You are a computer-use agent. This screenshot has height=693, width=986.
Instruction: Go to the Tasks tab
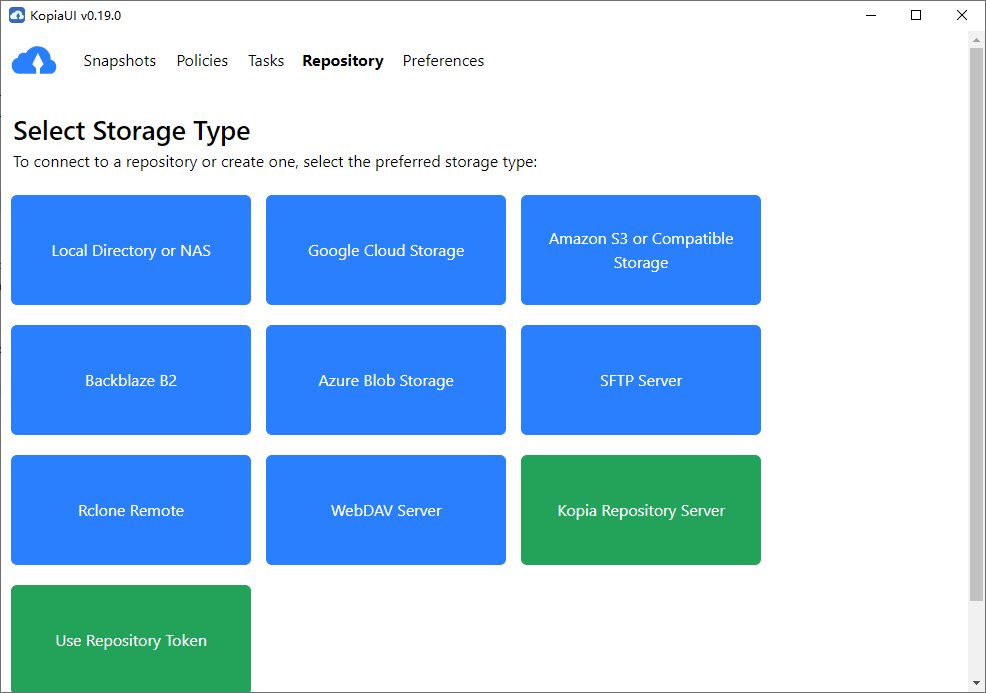click(x=266, y=61)
